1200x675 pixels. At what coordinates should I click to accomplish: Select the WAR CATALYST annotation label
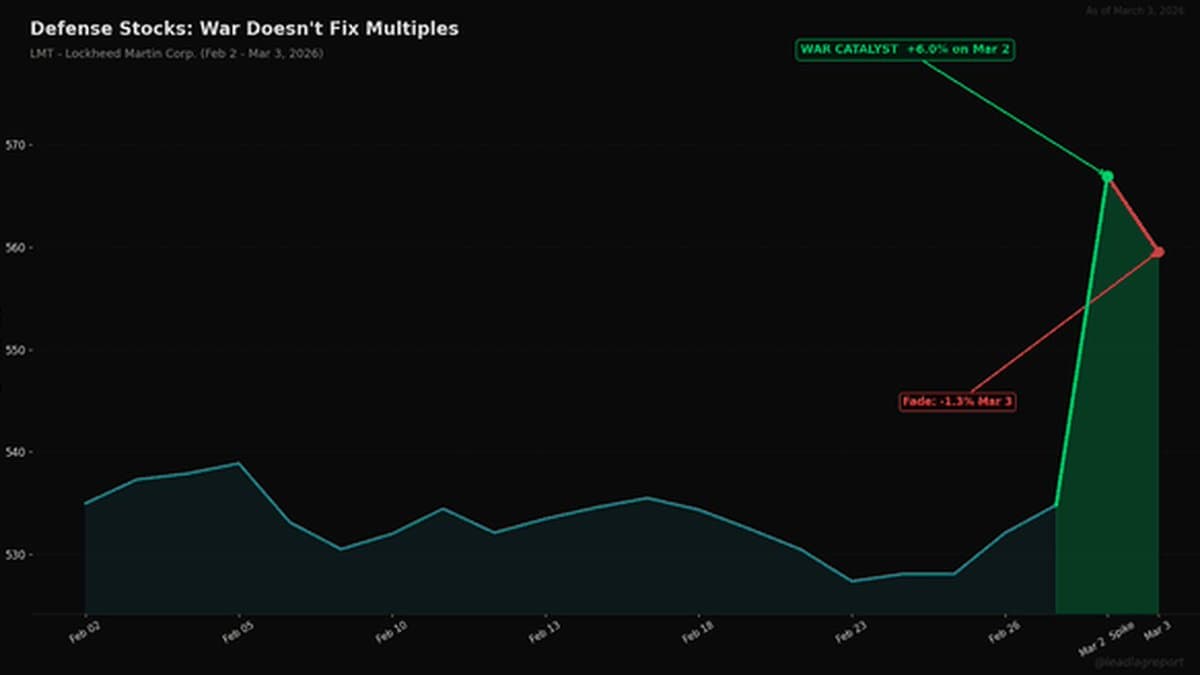pyautogui.click(x=906, y=49)
